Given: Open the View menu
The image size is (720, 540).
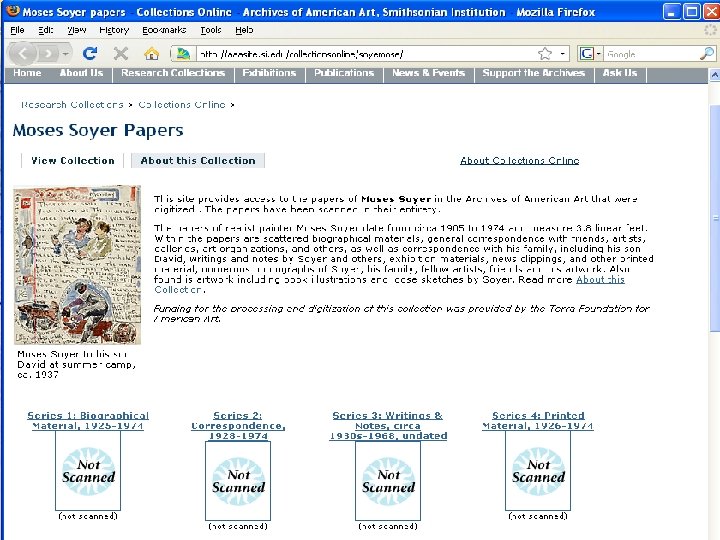Looking at the screenshot, I should tap(76, 30).
